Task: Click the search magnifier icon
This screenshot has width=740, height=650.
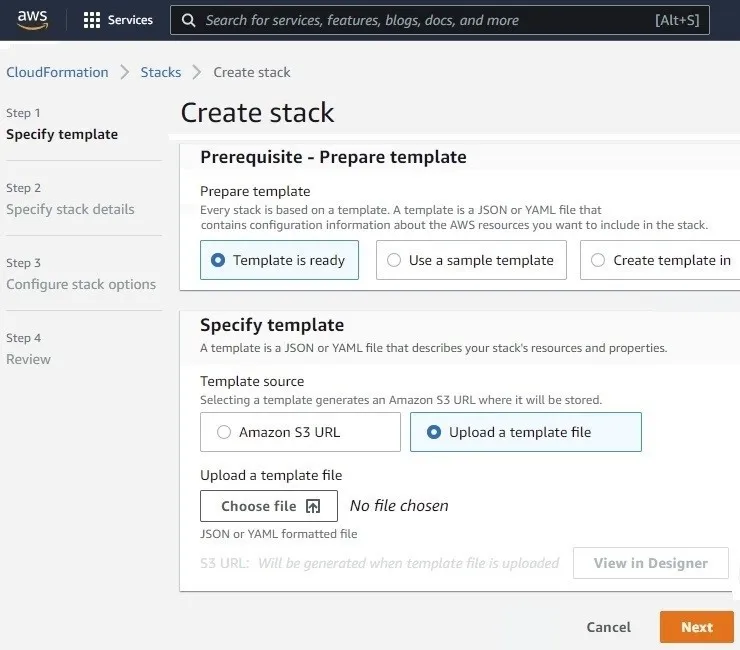Action: (188, 20)
